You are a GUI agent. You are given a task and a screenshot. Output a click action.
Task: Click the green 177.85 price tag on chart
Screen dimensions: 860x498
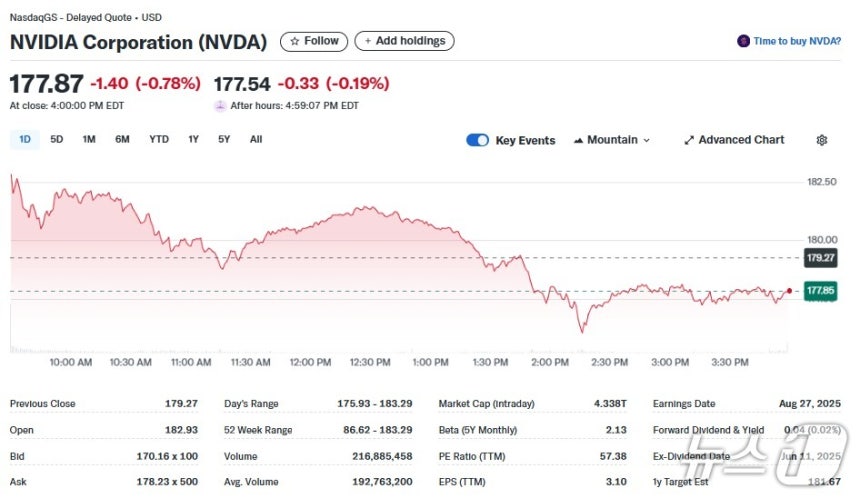821,291
